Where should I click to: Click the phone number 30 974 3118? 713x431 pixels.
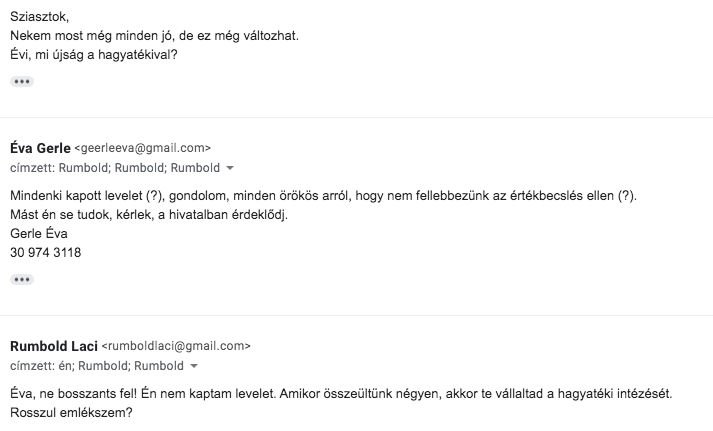coord(45,253)
